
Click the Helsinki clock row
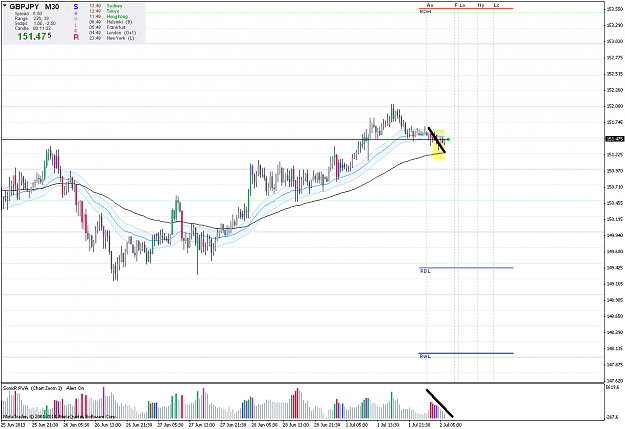(x=109, y=22)
